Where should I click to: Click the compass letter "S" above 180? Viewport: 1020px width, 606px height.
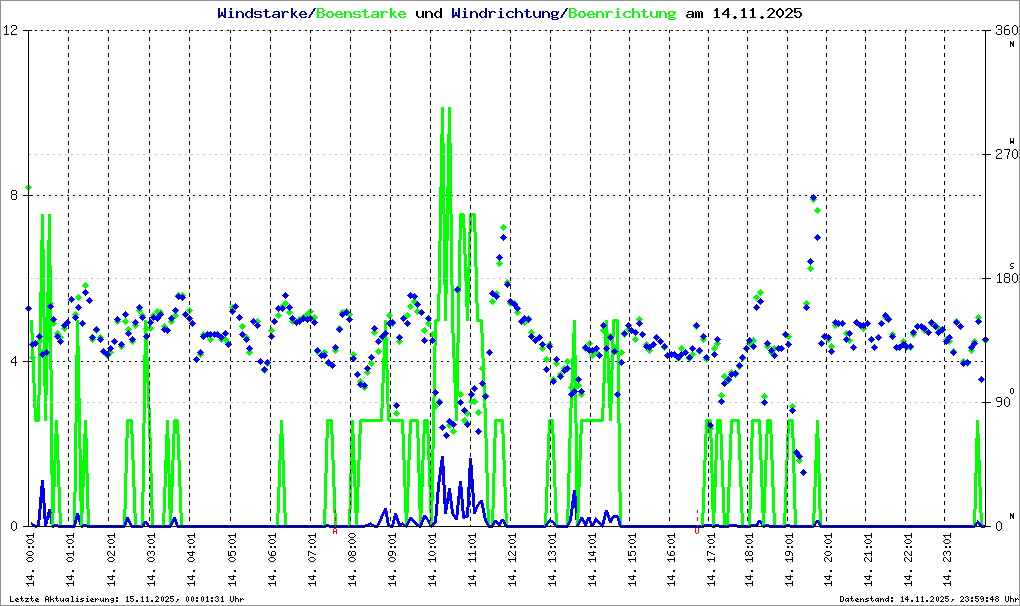[1012, 265]
